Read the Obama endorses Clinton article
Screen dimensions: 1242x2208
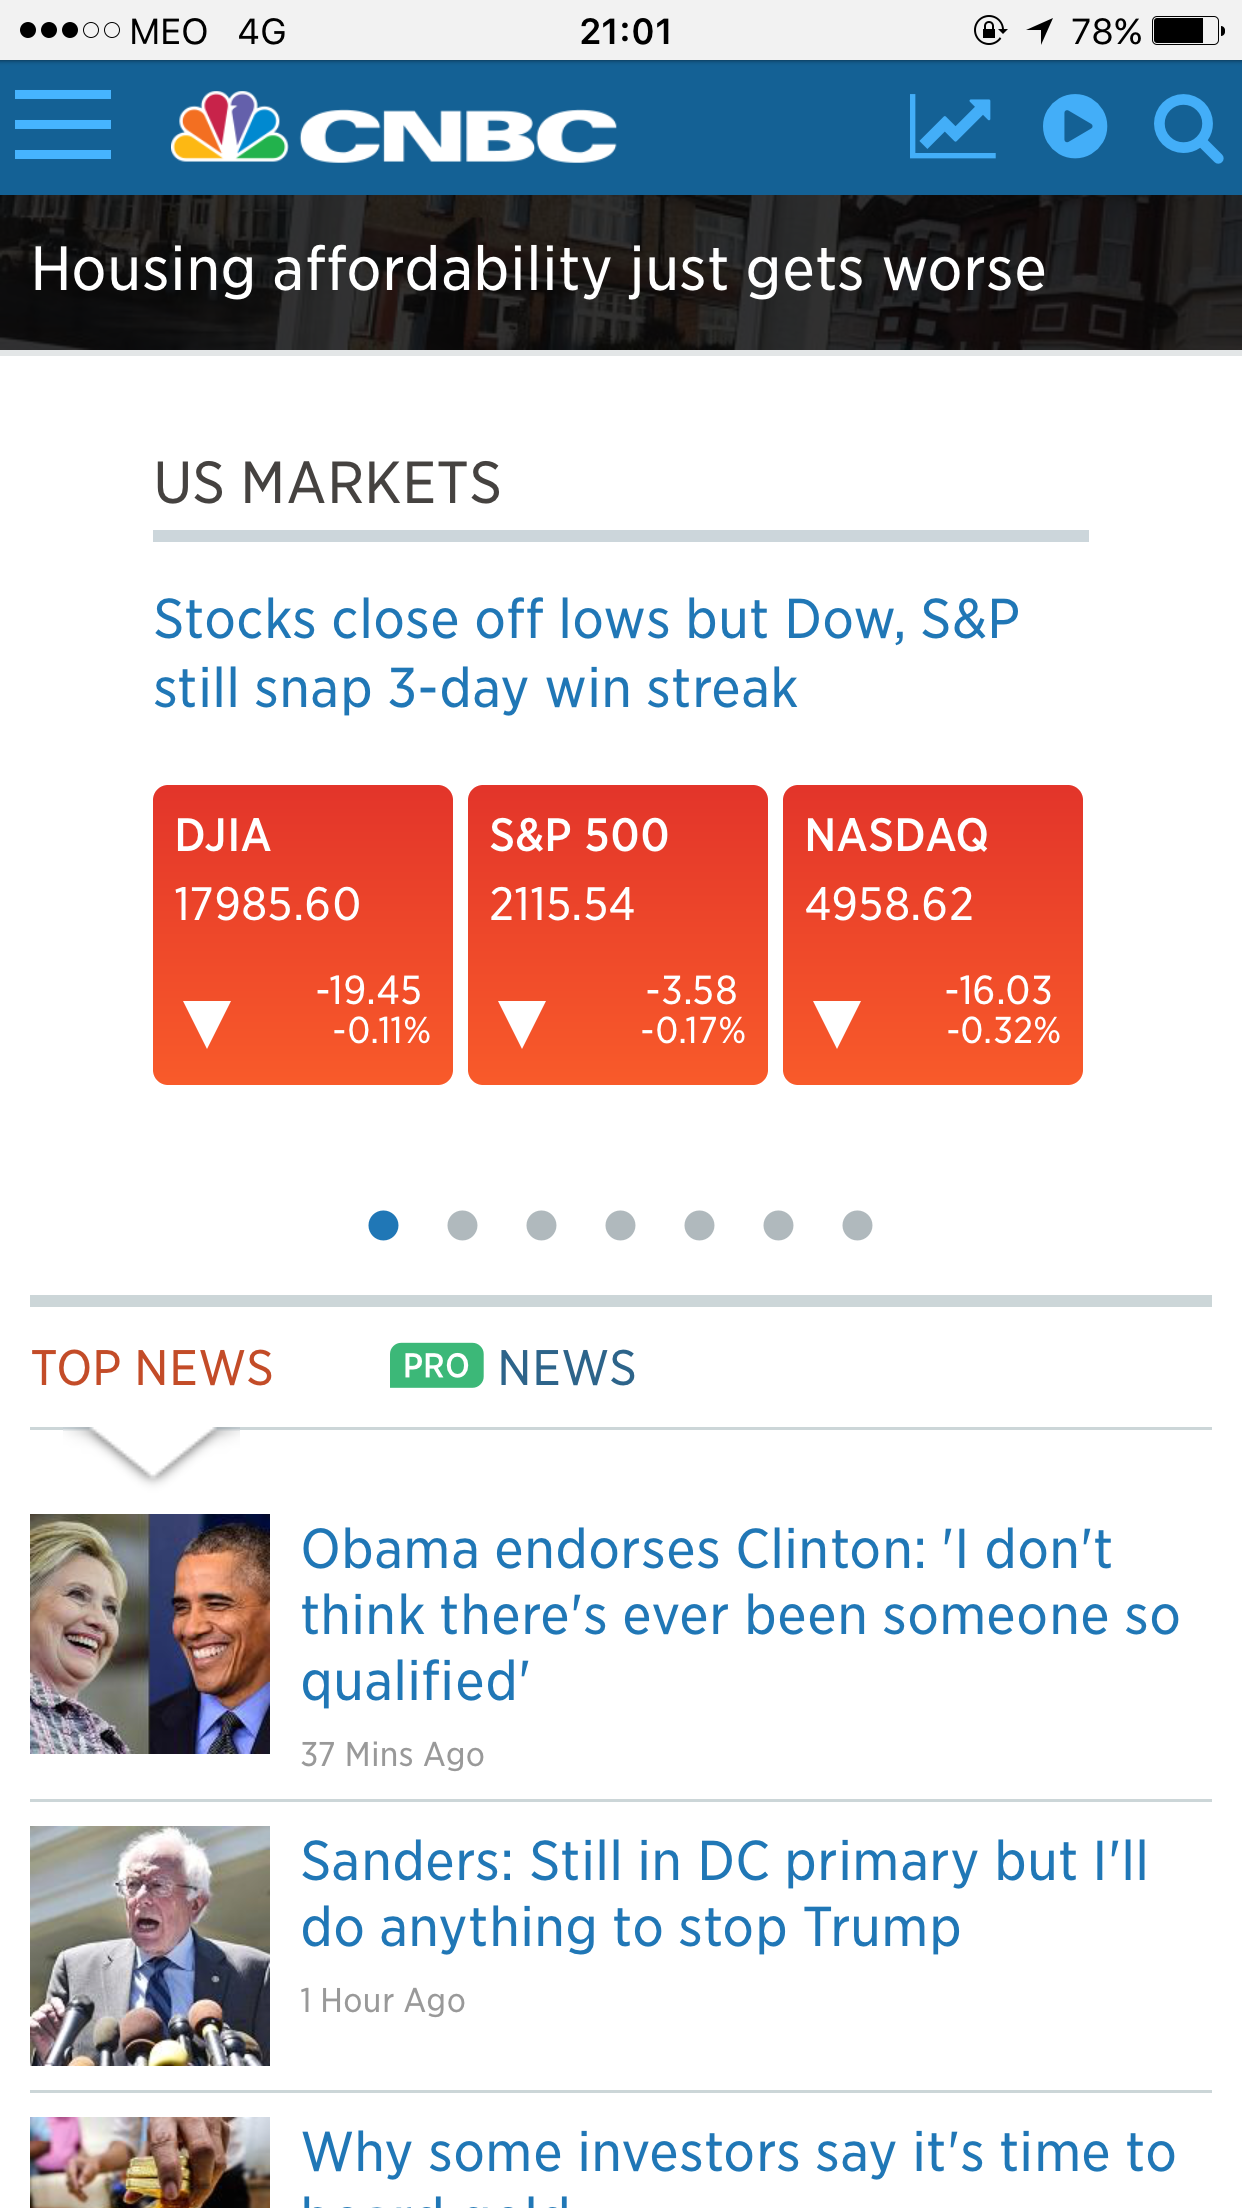pos(740,1614)
